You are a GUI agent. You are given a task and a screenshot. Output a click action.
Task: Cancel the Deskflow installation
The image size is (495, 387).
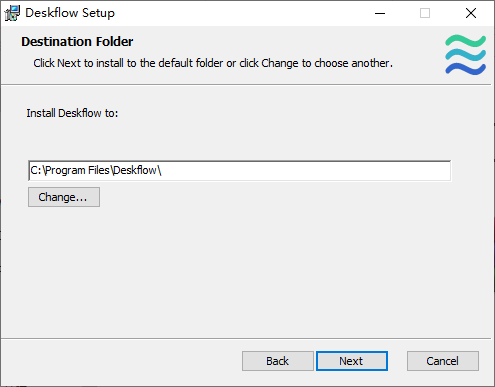(443, 361)
